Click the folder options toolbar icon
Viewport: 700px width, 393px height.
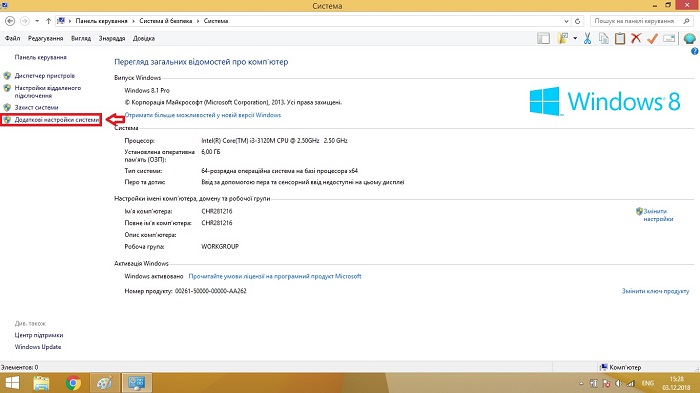[x=562, y=38]
